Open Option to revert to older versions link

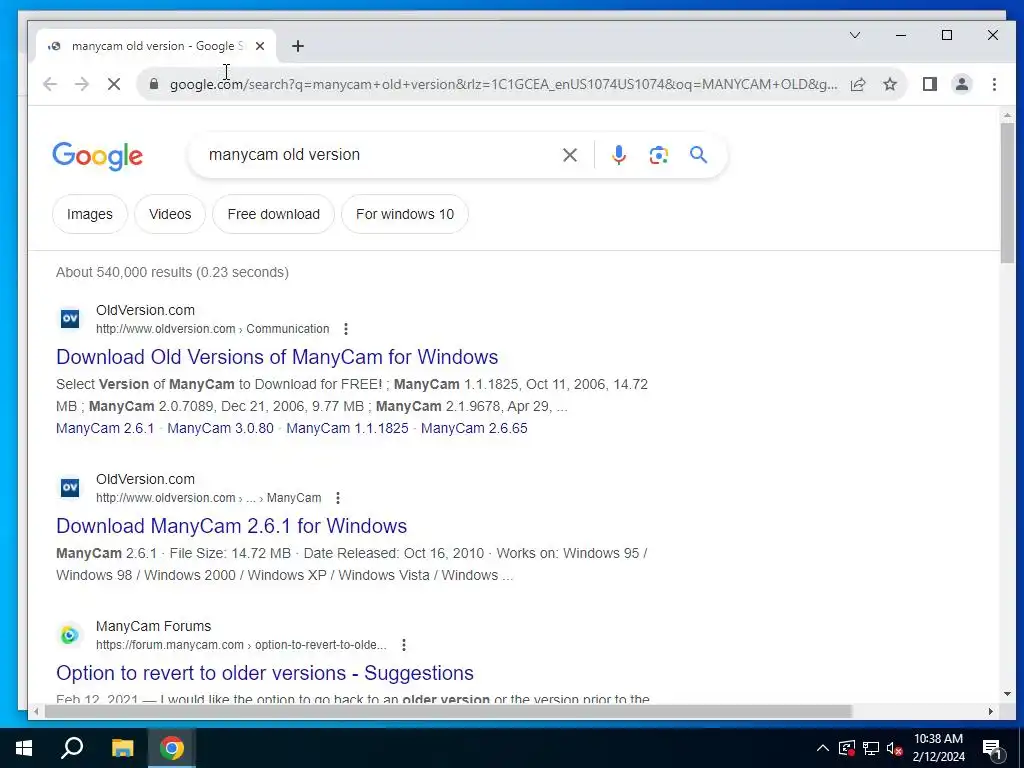(264, 673)
